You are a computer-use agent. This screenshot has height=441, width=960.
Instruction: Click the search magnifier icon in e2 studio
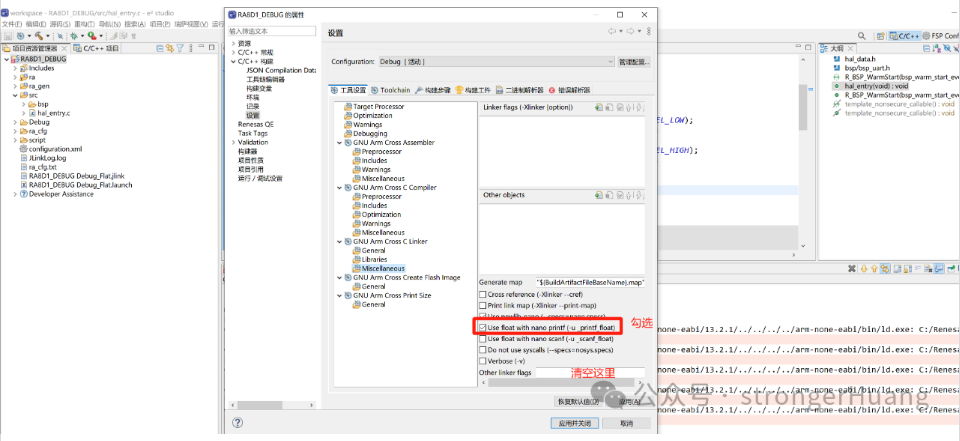(x=861, y=36)
